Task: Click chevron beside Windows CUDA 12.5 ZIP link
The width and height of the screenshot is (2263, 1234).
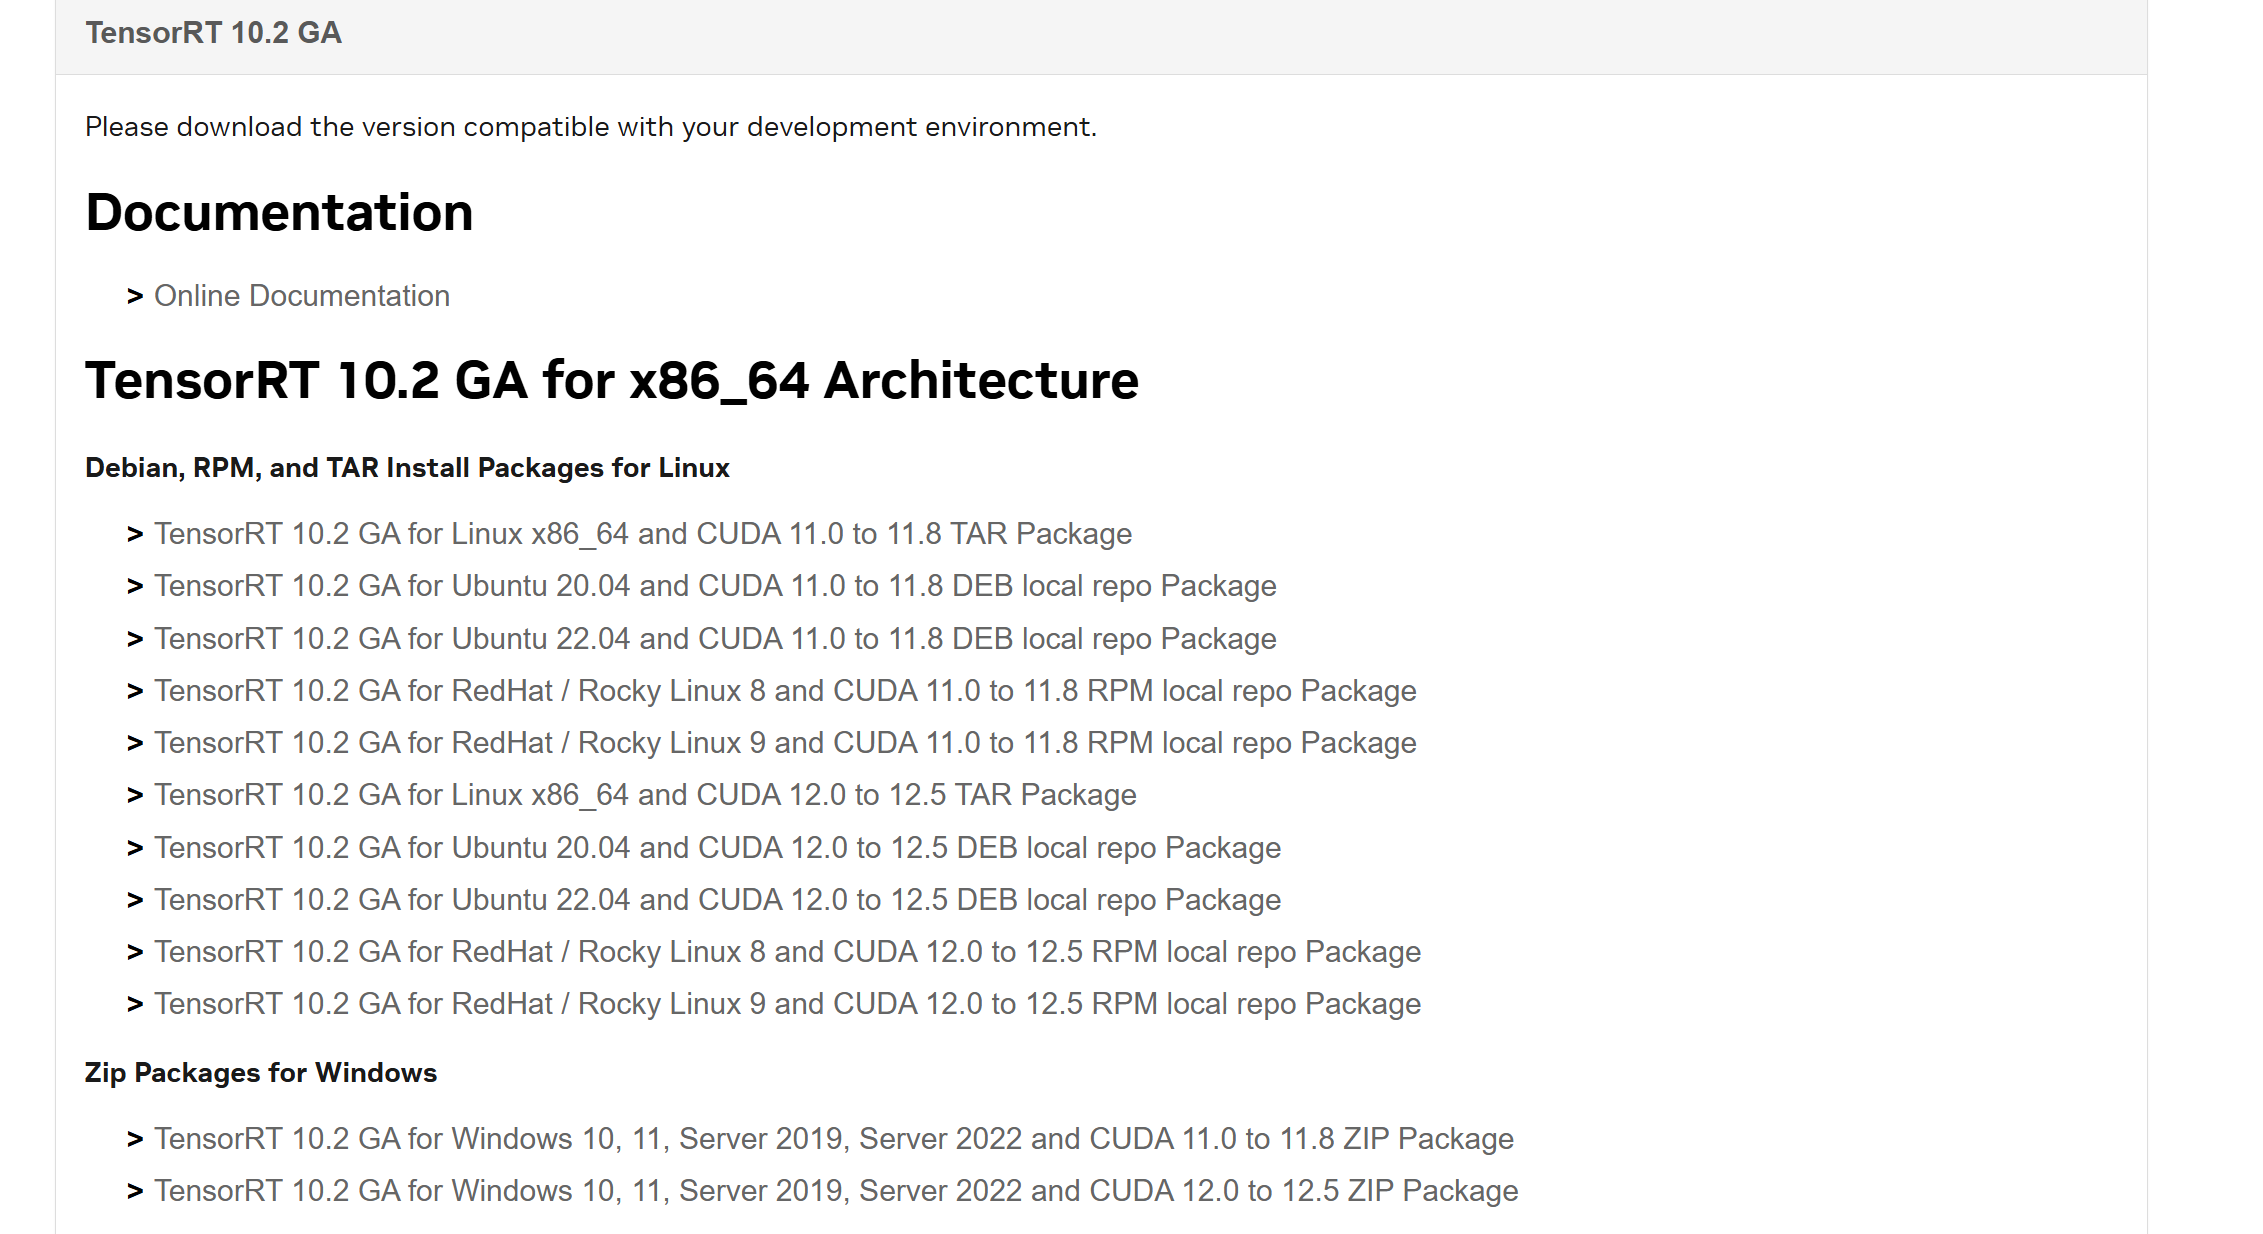Action: point(135,1191)
